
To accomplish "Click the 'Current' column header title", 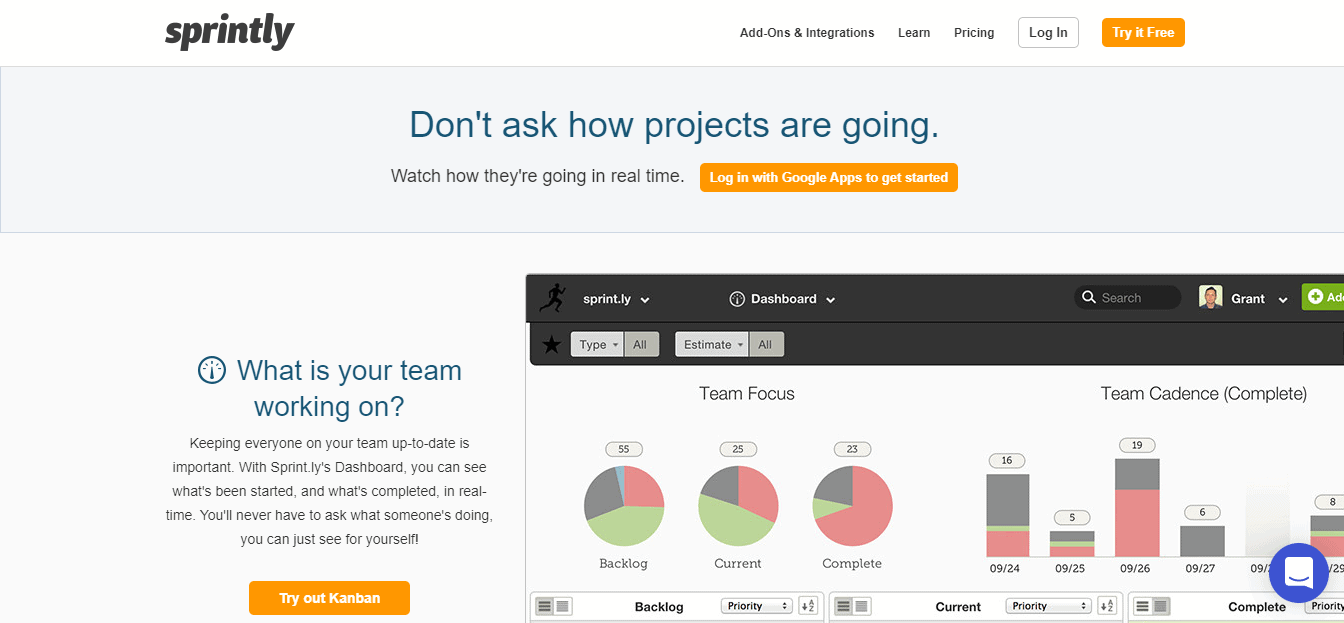I will pyautogui.click(x=958, y=607).
